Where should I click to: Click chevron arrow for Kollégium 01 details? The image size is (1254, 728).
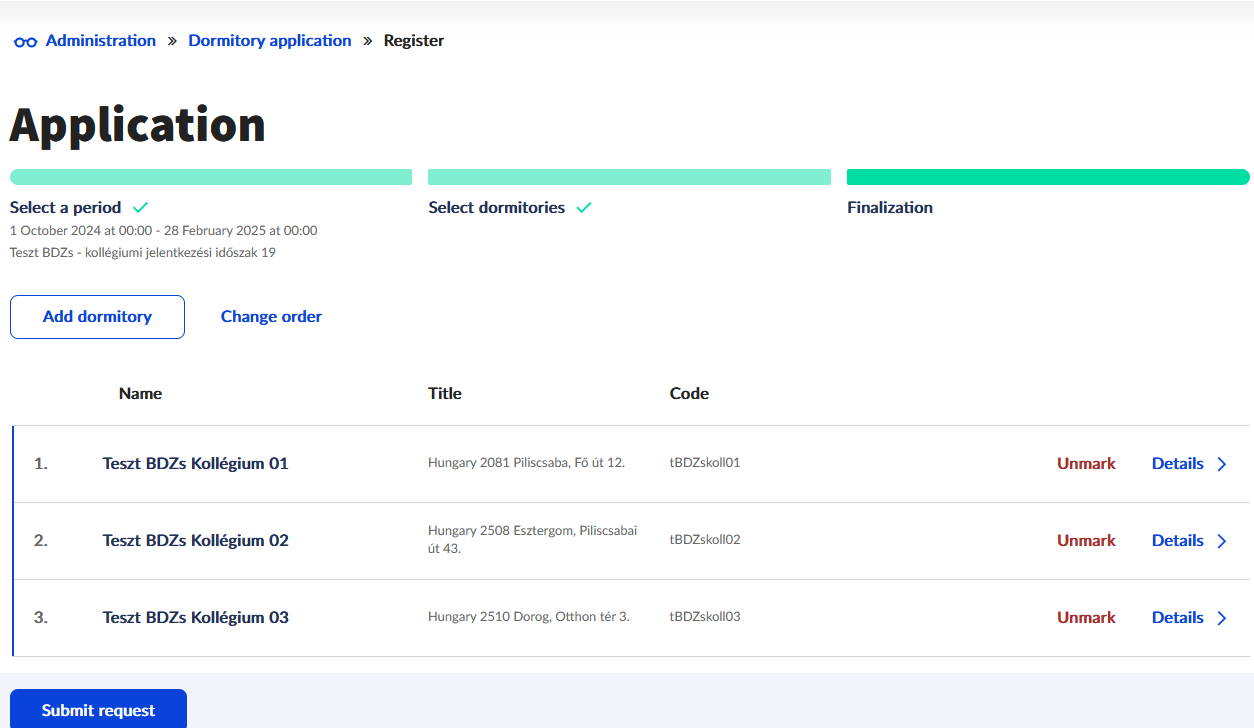pyautogui.click(x=1222, y=464)
